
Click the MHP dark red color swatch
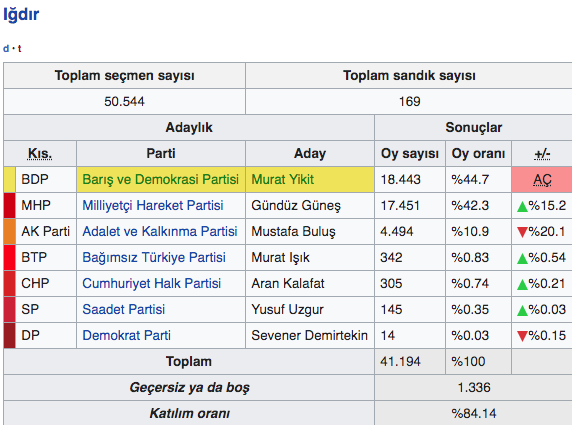9,205
